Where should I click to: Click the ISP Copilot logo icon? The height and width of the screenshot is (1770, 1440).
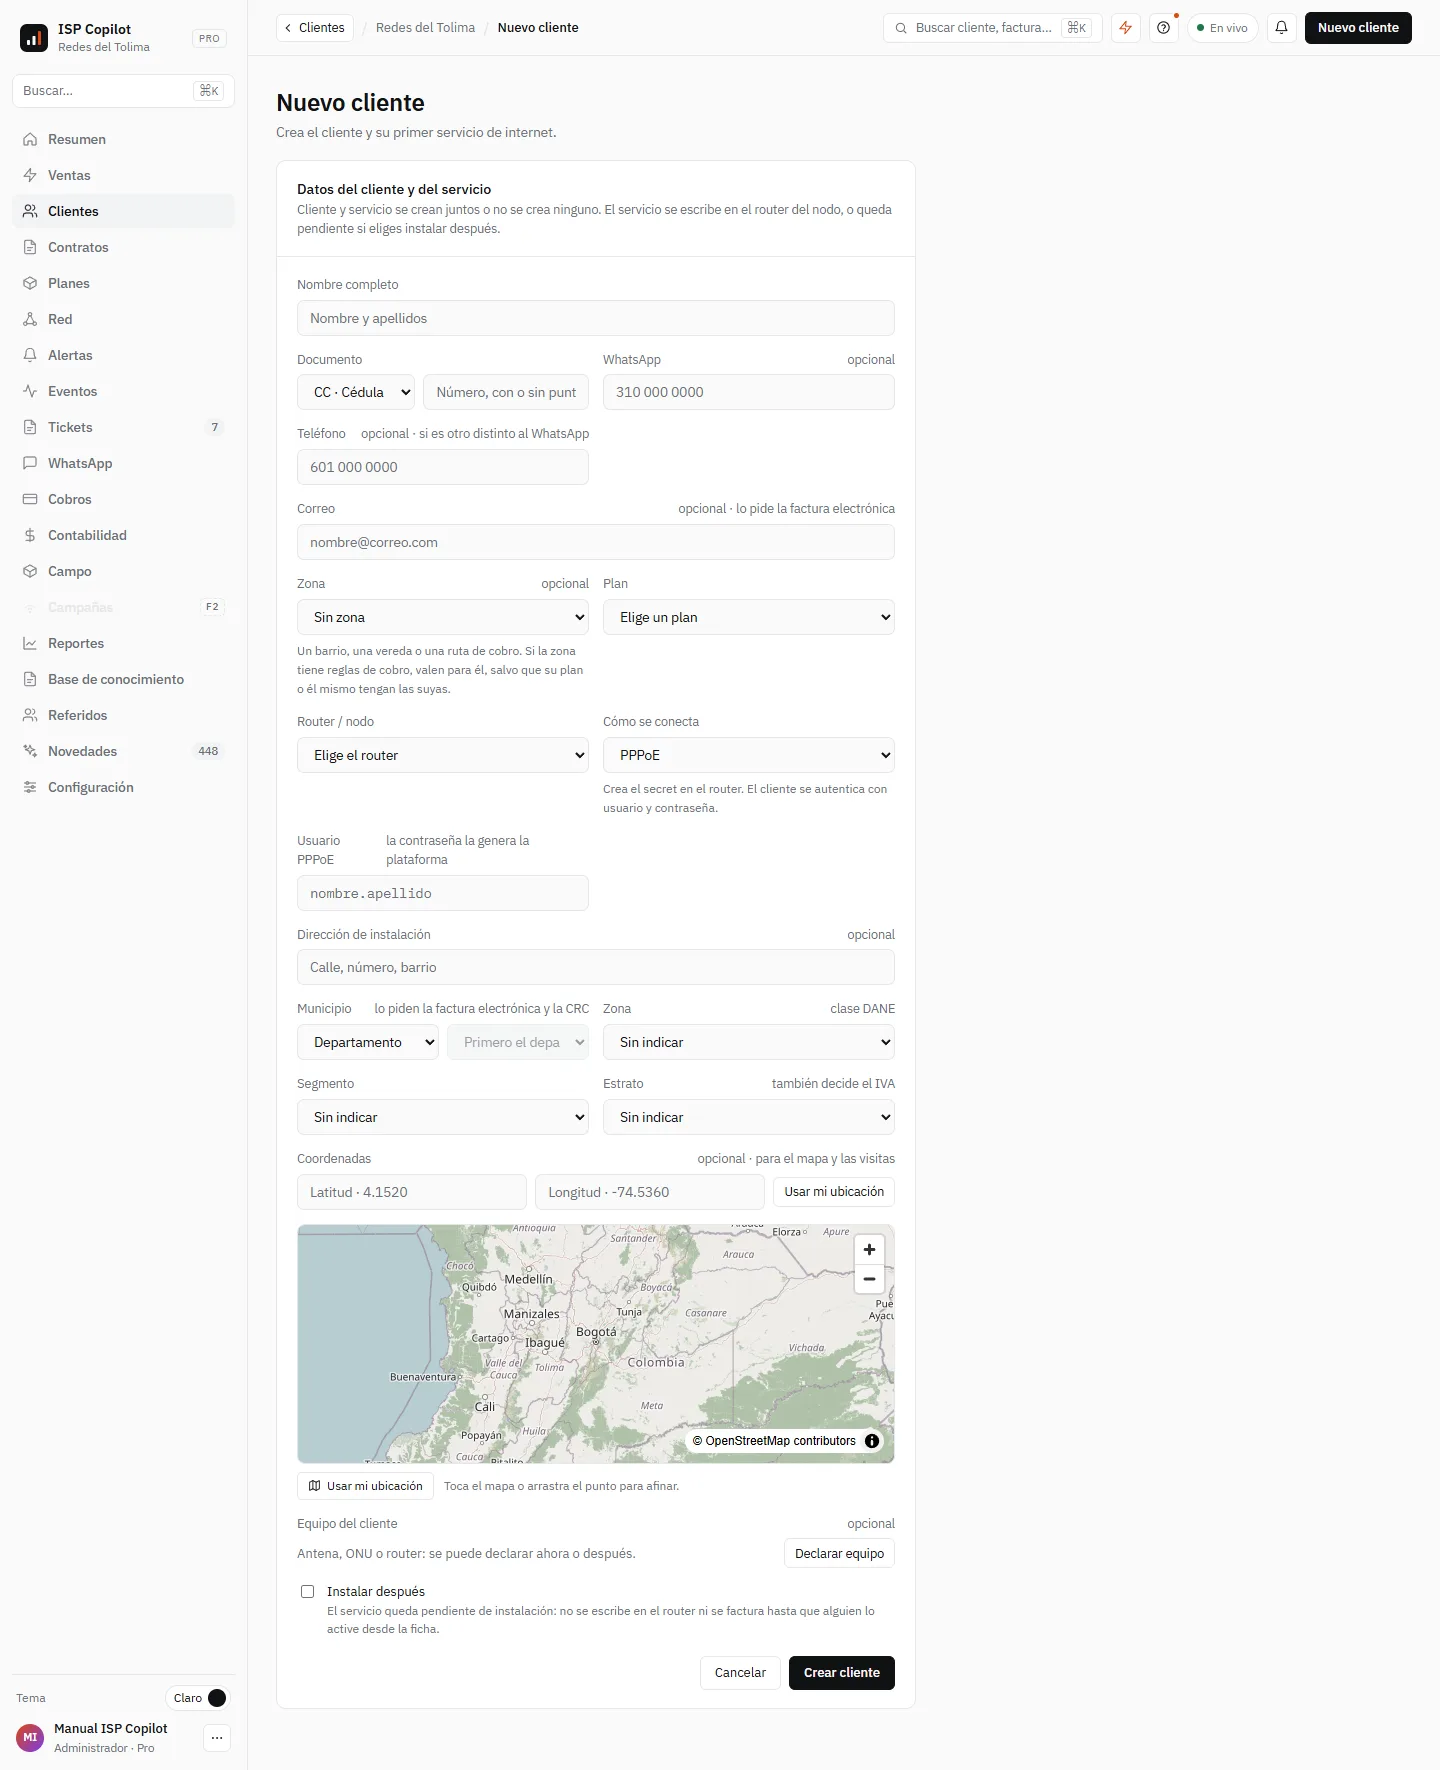point(34,38)
